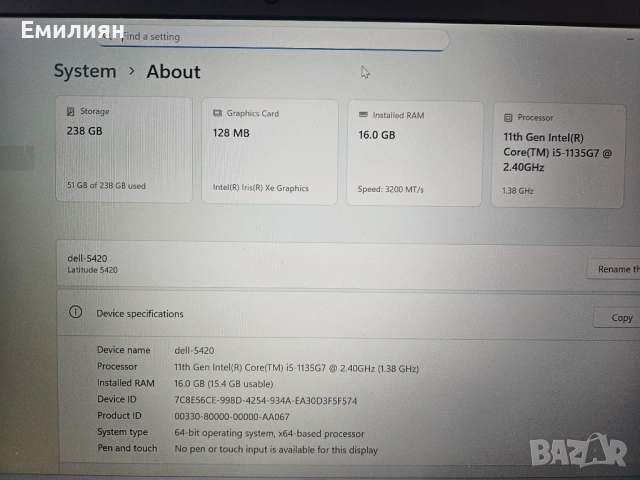Collapse the Device specifications section header
Screen dimensions: 640x480
coord(348,314)
